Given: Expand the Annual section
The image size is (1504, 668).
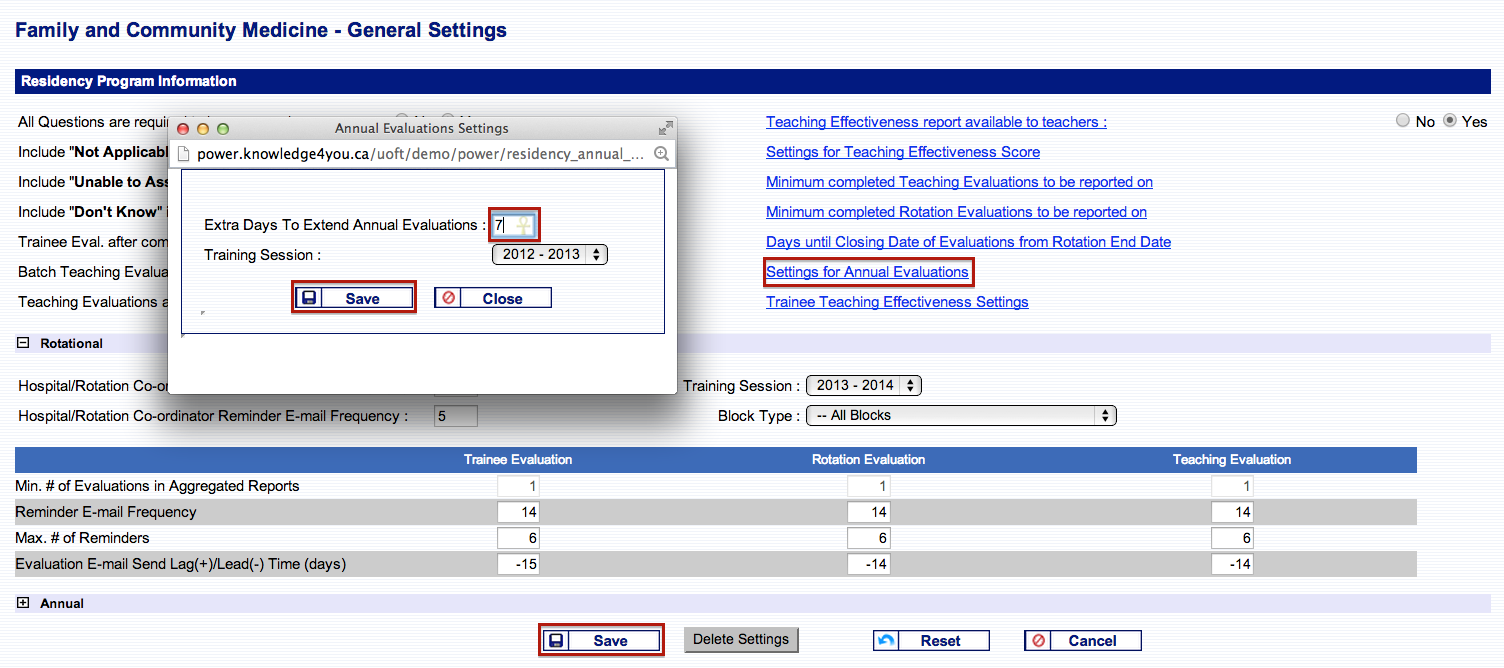Looking at the screenshot, I should (x=23, y=603).
